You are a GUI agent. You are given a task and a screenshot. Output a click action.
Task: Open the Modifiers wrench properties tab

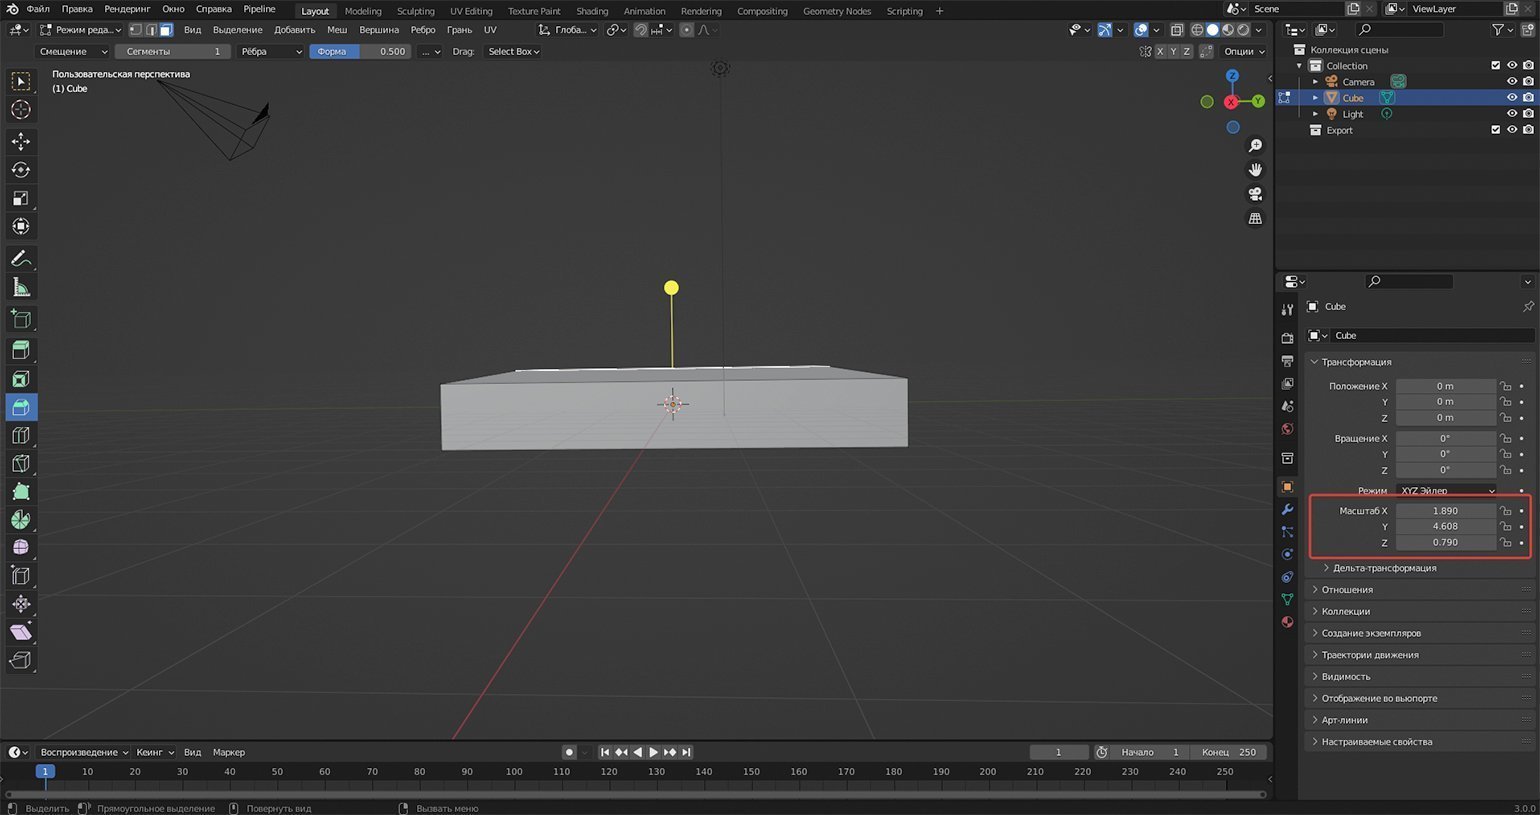click(x=1287, y=510)
